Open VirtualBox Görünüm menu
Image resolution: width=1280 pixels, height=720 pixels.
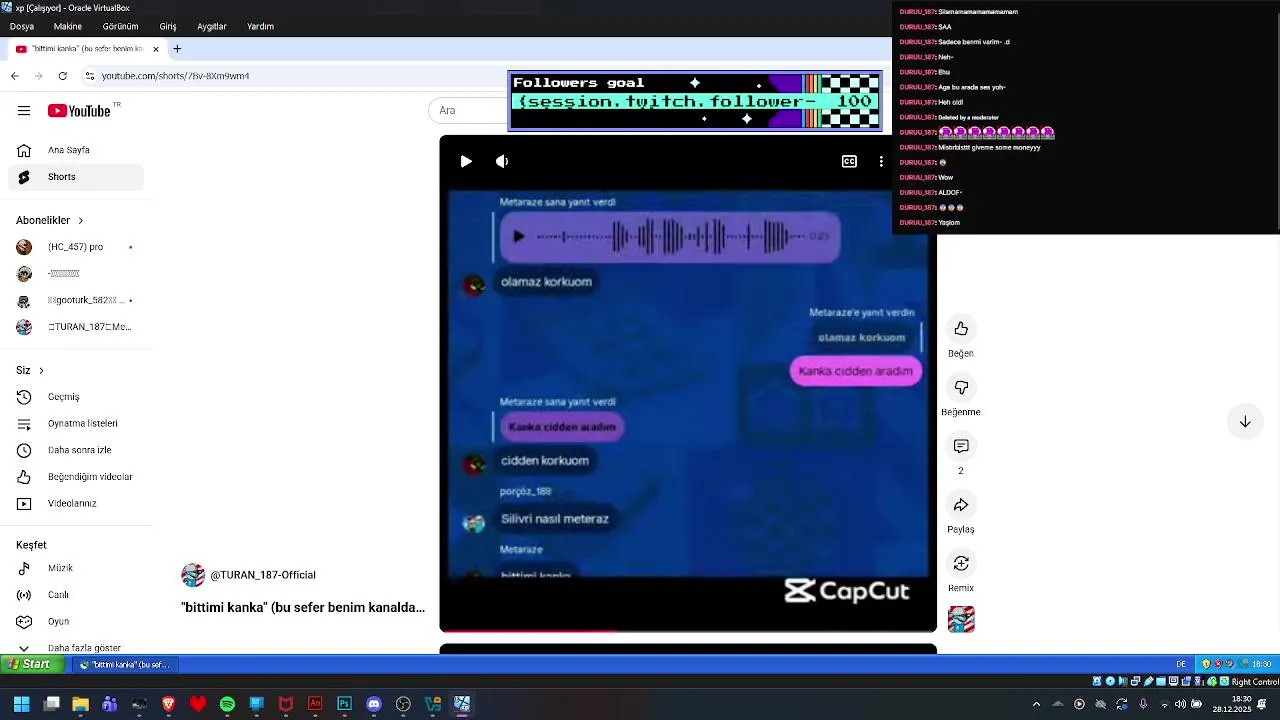121,27
